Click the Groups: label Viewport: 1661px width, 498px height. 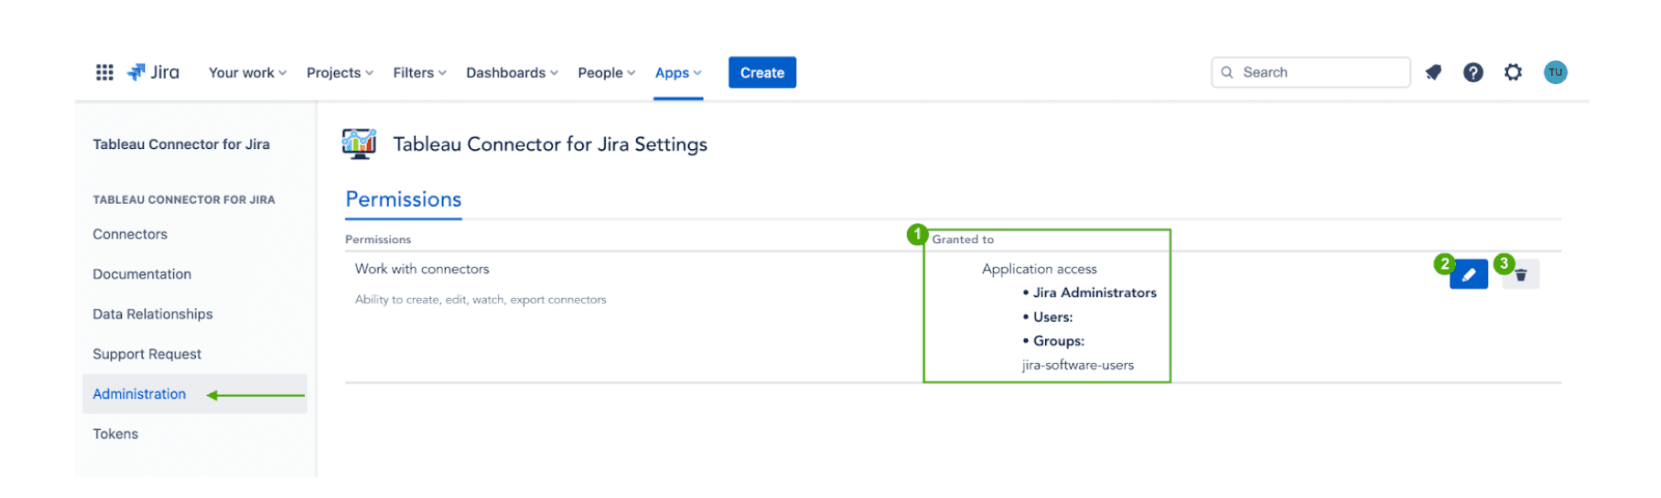pos(1058,341)
